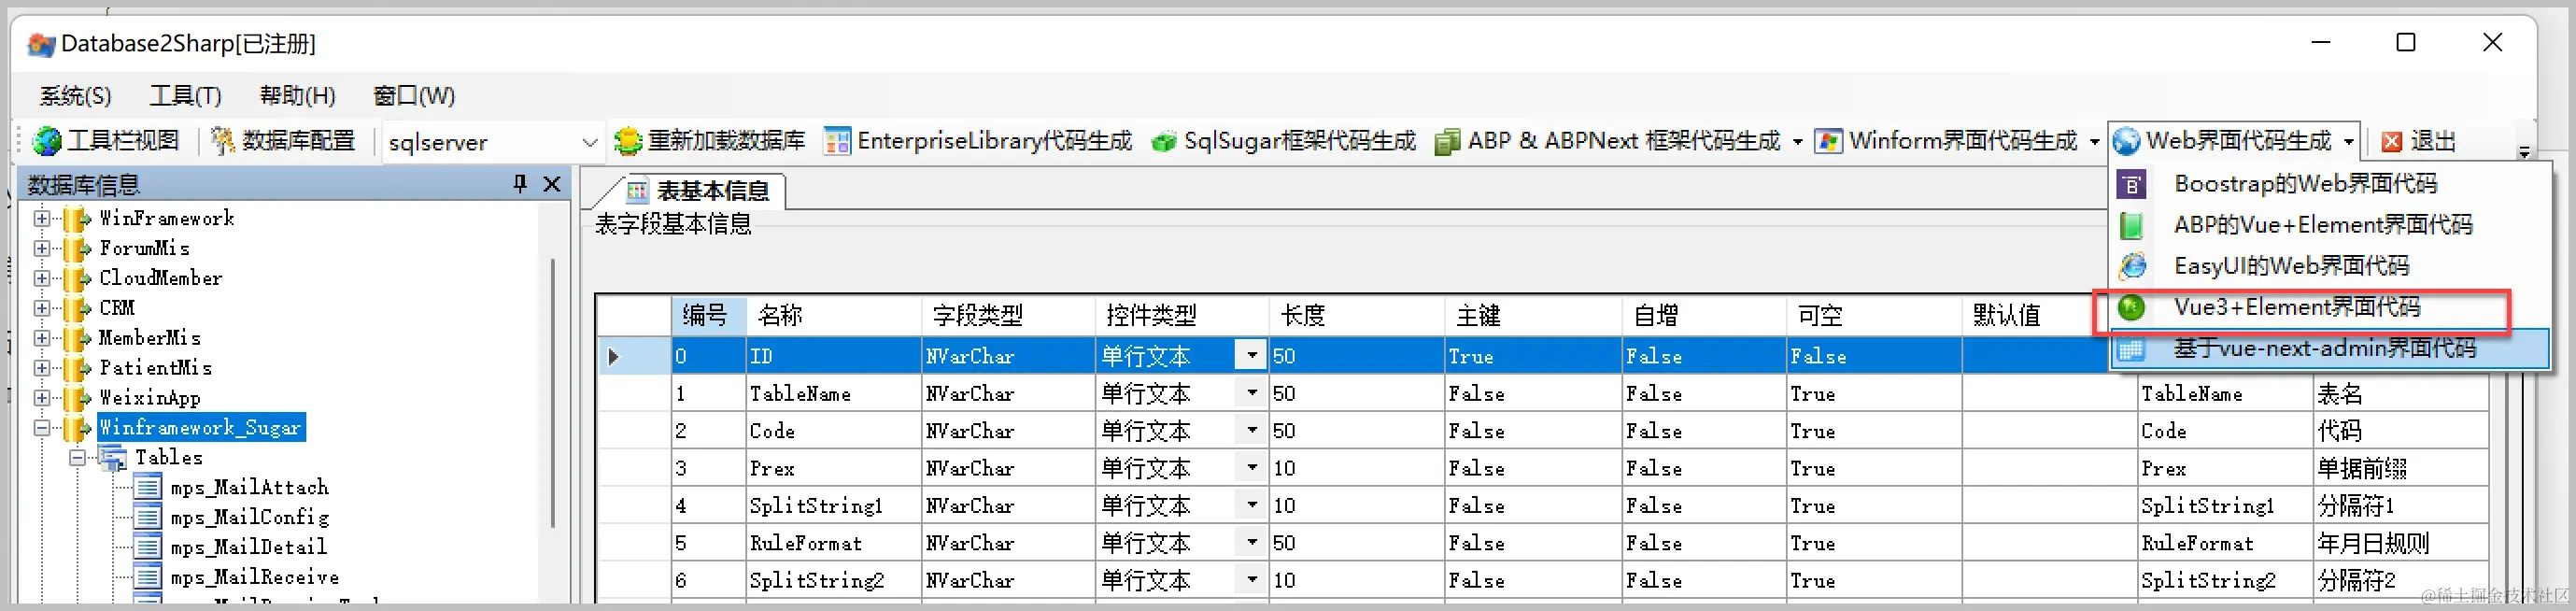Expand the CloudMember database node
The height and width of the screenshot is (611, 2576).
tap(41, 278)
